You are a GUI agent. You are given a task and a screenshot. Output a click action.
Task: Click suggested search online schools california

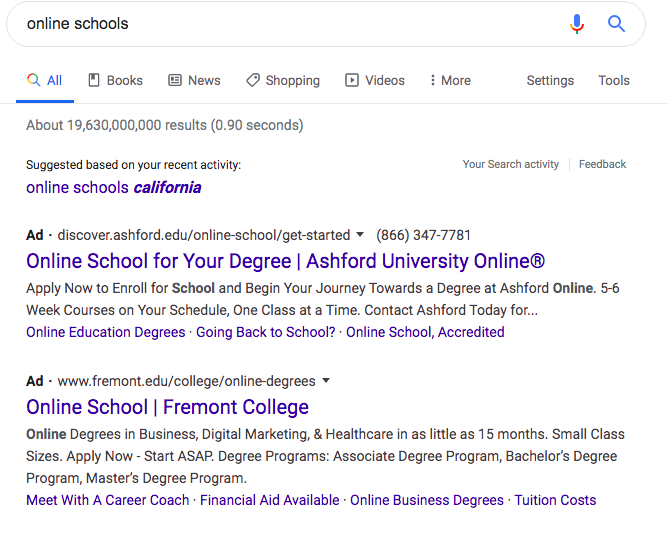[113, 187]
